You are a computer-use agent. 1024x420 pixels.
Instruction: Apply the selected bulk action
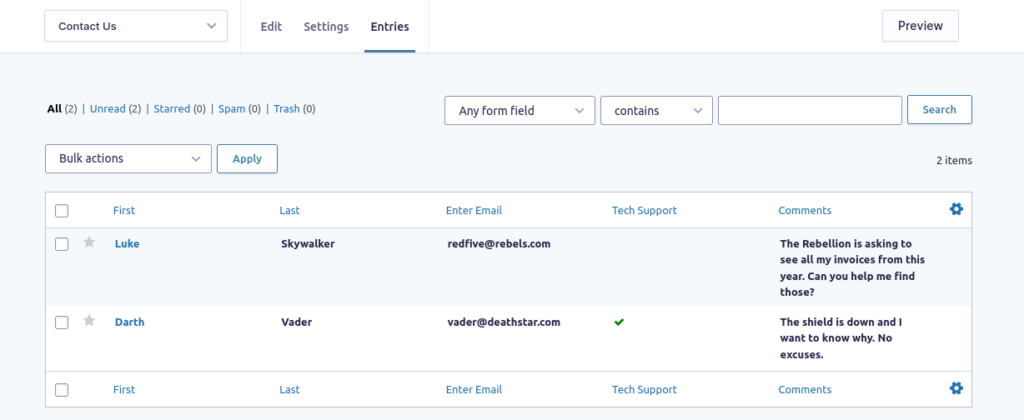click(x=247, y=159)
